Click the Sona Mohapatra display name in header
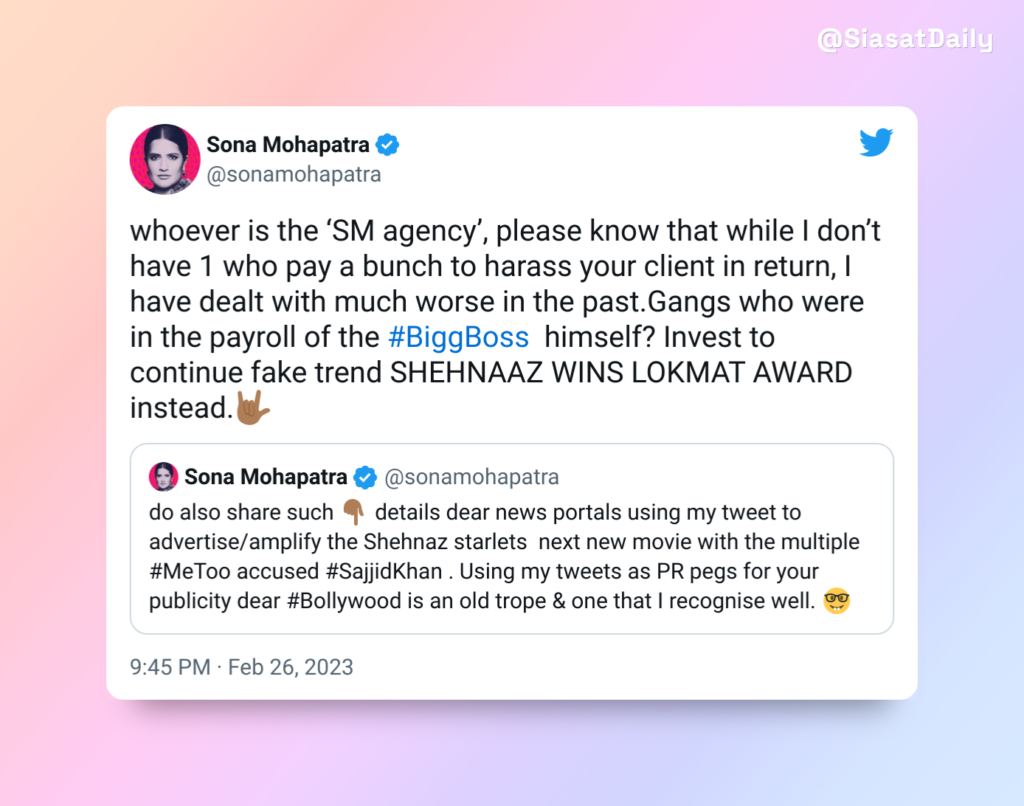 [288, 144]
